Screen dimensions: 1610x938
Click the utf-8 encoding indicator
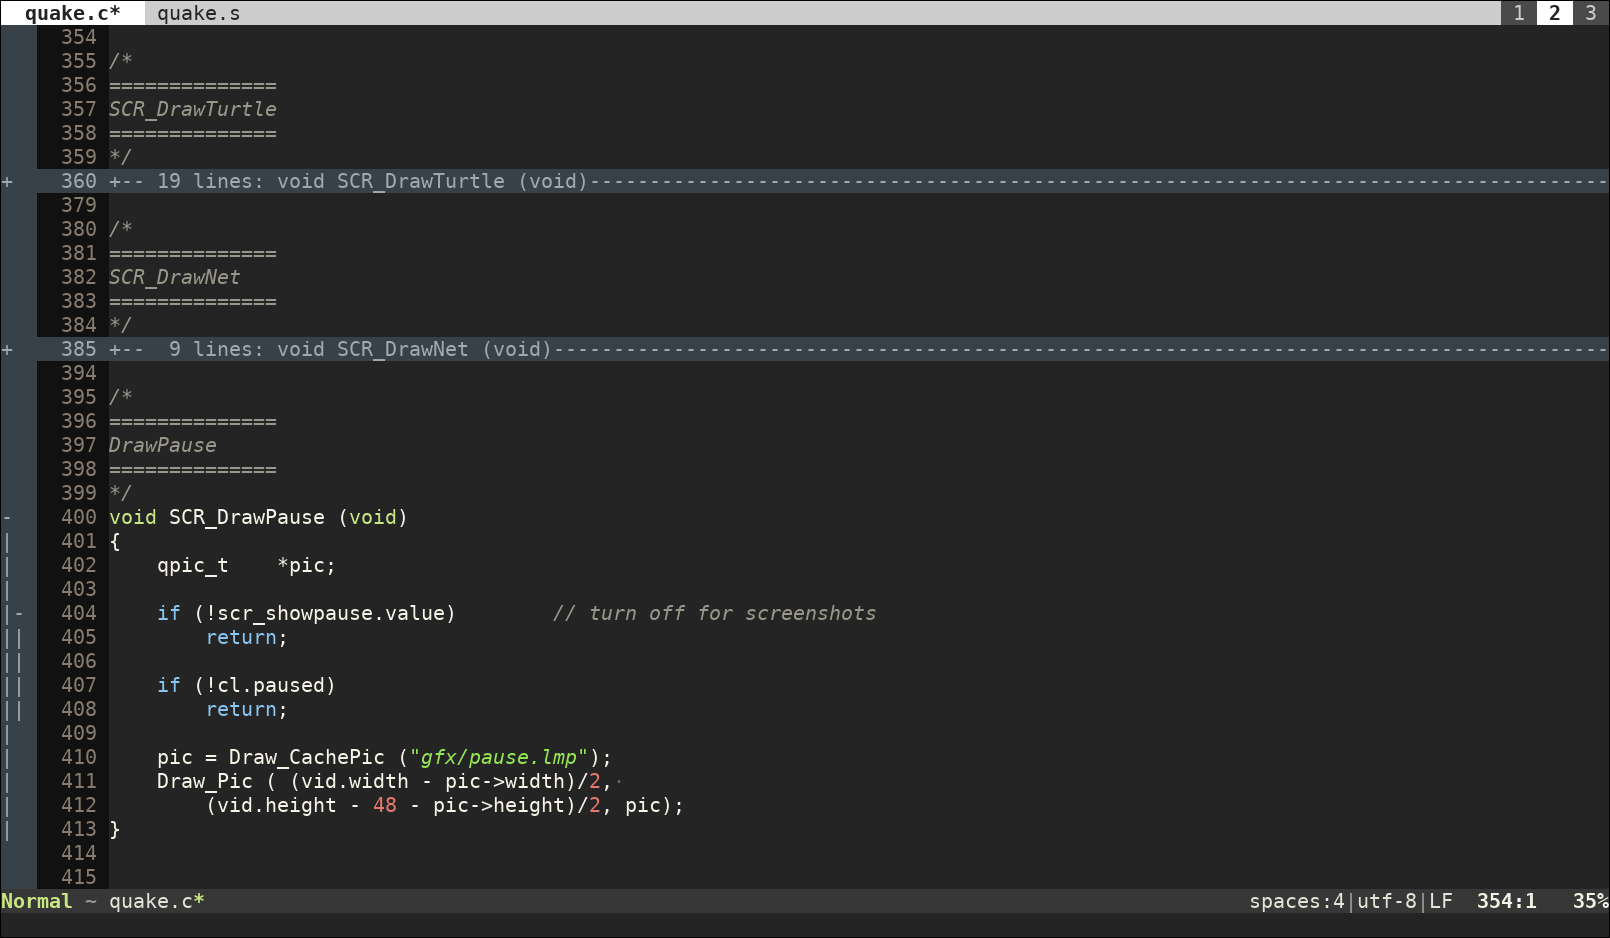(1387, 901)
